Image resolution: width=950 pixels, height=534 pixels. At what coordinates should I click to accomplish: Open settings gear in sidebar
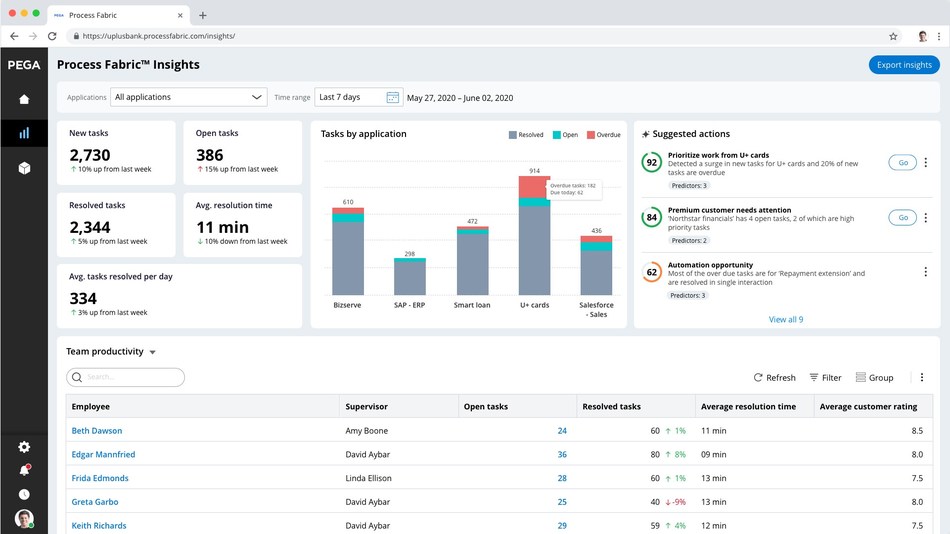click(24, 447)
